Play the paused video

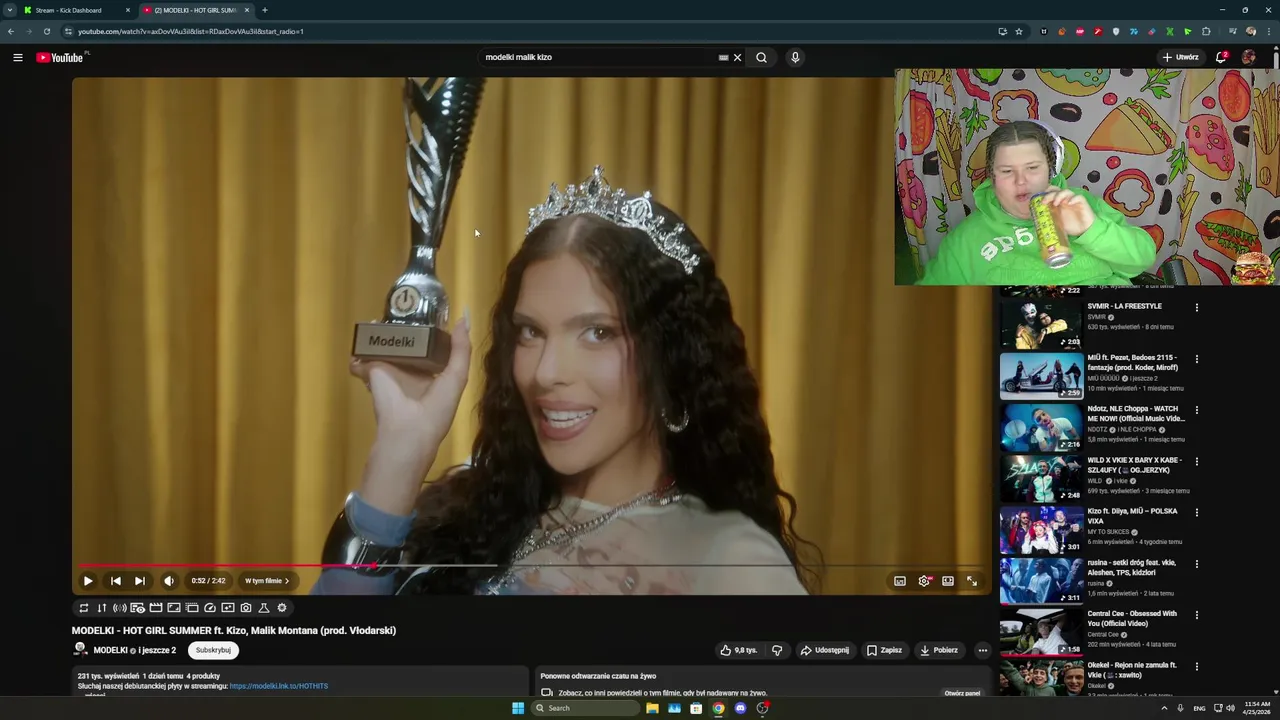click(x=88, y=581)
